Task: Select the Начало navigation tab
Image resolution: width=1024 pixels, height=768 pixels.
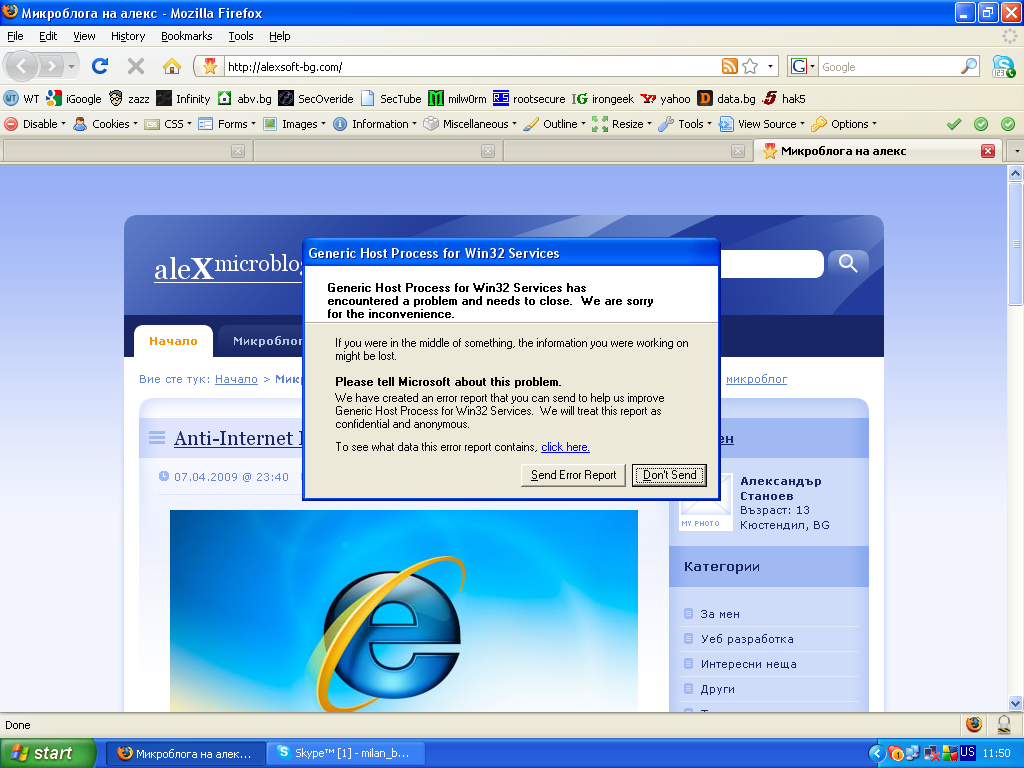Action: [x=173, y=341]
